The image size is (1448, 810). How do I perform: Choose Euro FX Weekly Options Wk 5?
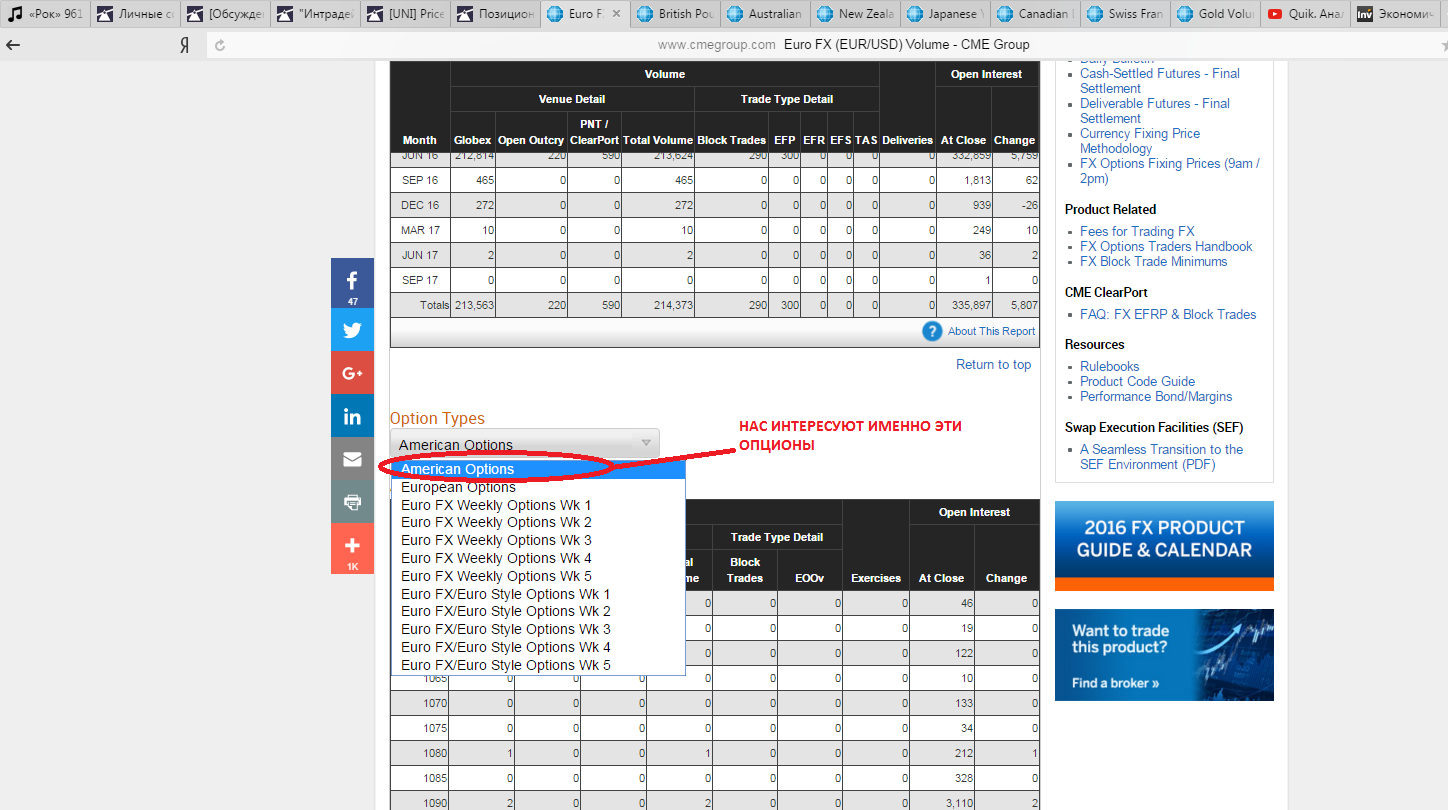coord(538,576)
